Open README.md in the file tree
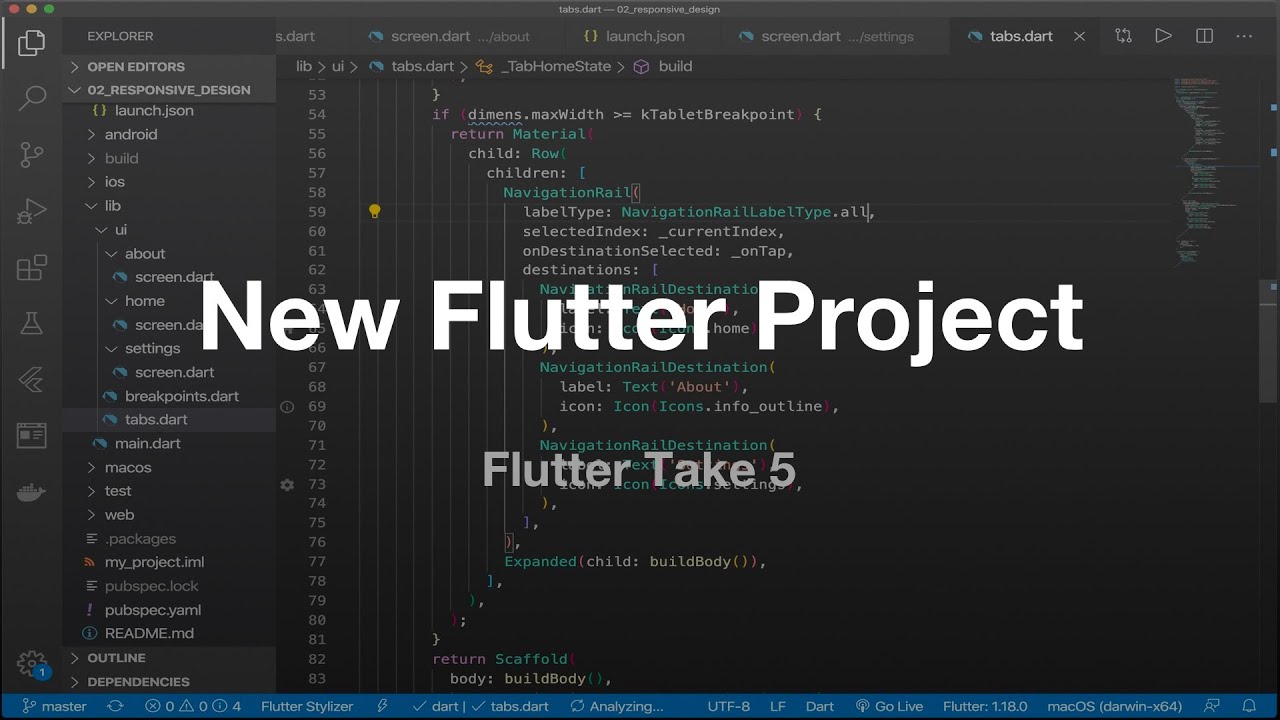 pos(149,634)
